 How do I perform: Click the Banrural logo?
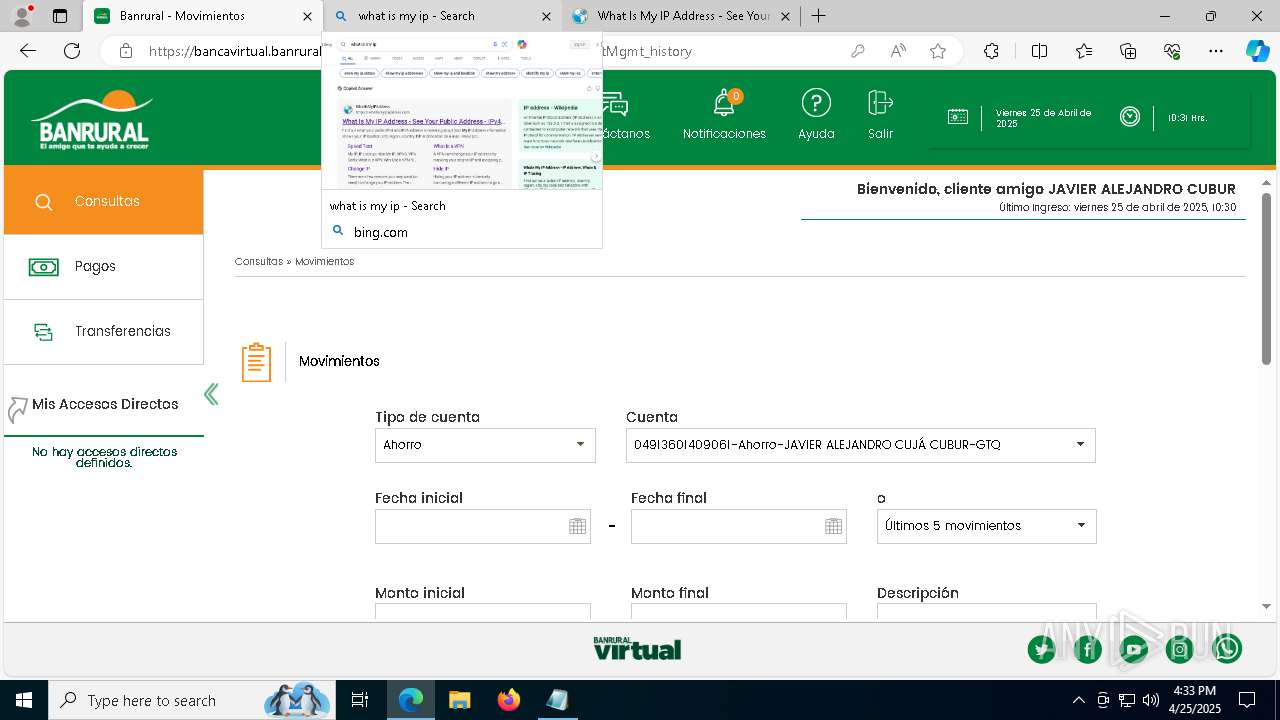pos(92,120)
